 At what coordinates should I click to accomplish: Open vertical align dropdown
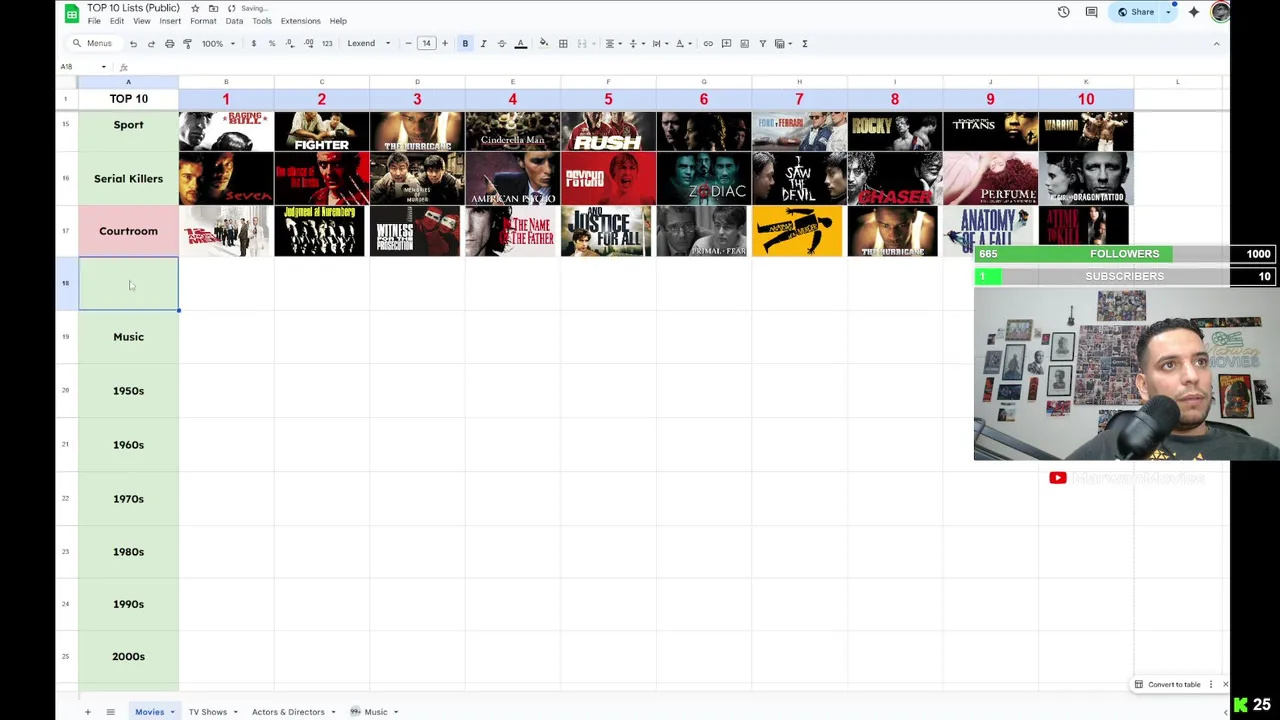[635, 43]
